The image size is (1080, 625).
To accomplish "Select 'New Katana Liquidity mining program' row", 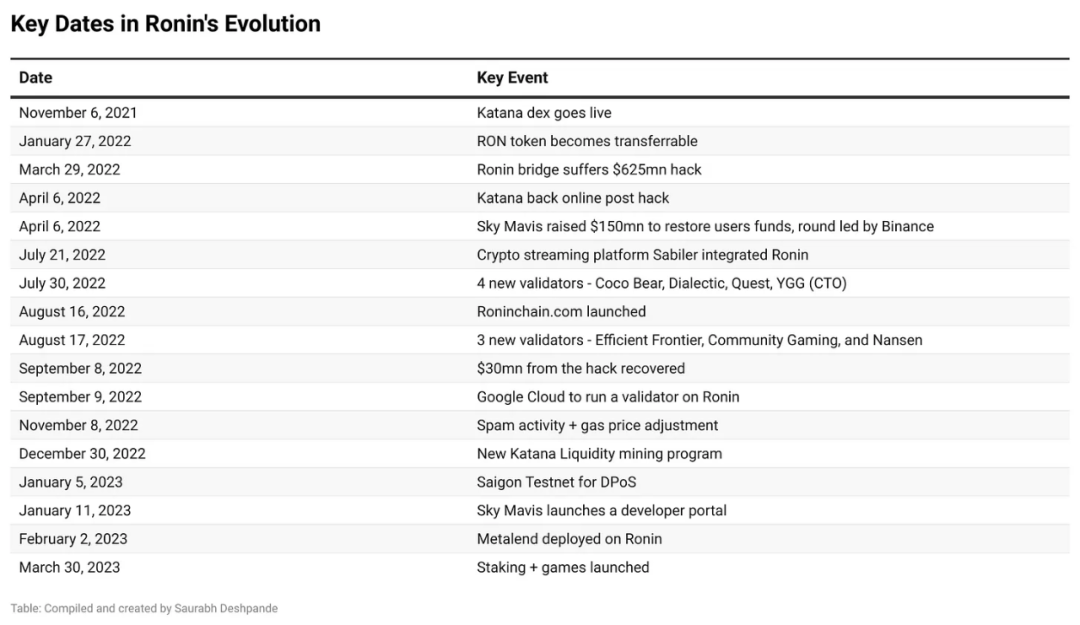I will (x=599, y=453).
